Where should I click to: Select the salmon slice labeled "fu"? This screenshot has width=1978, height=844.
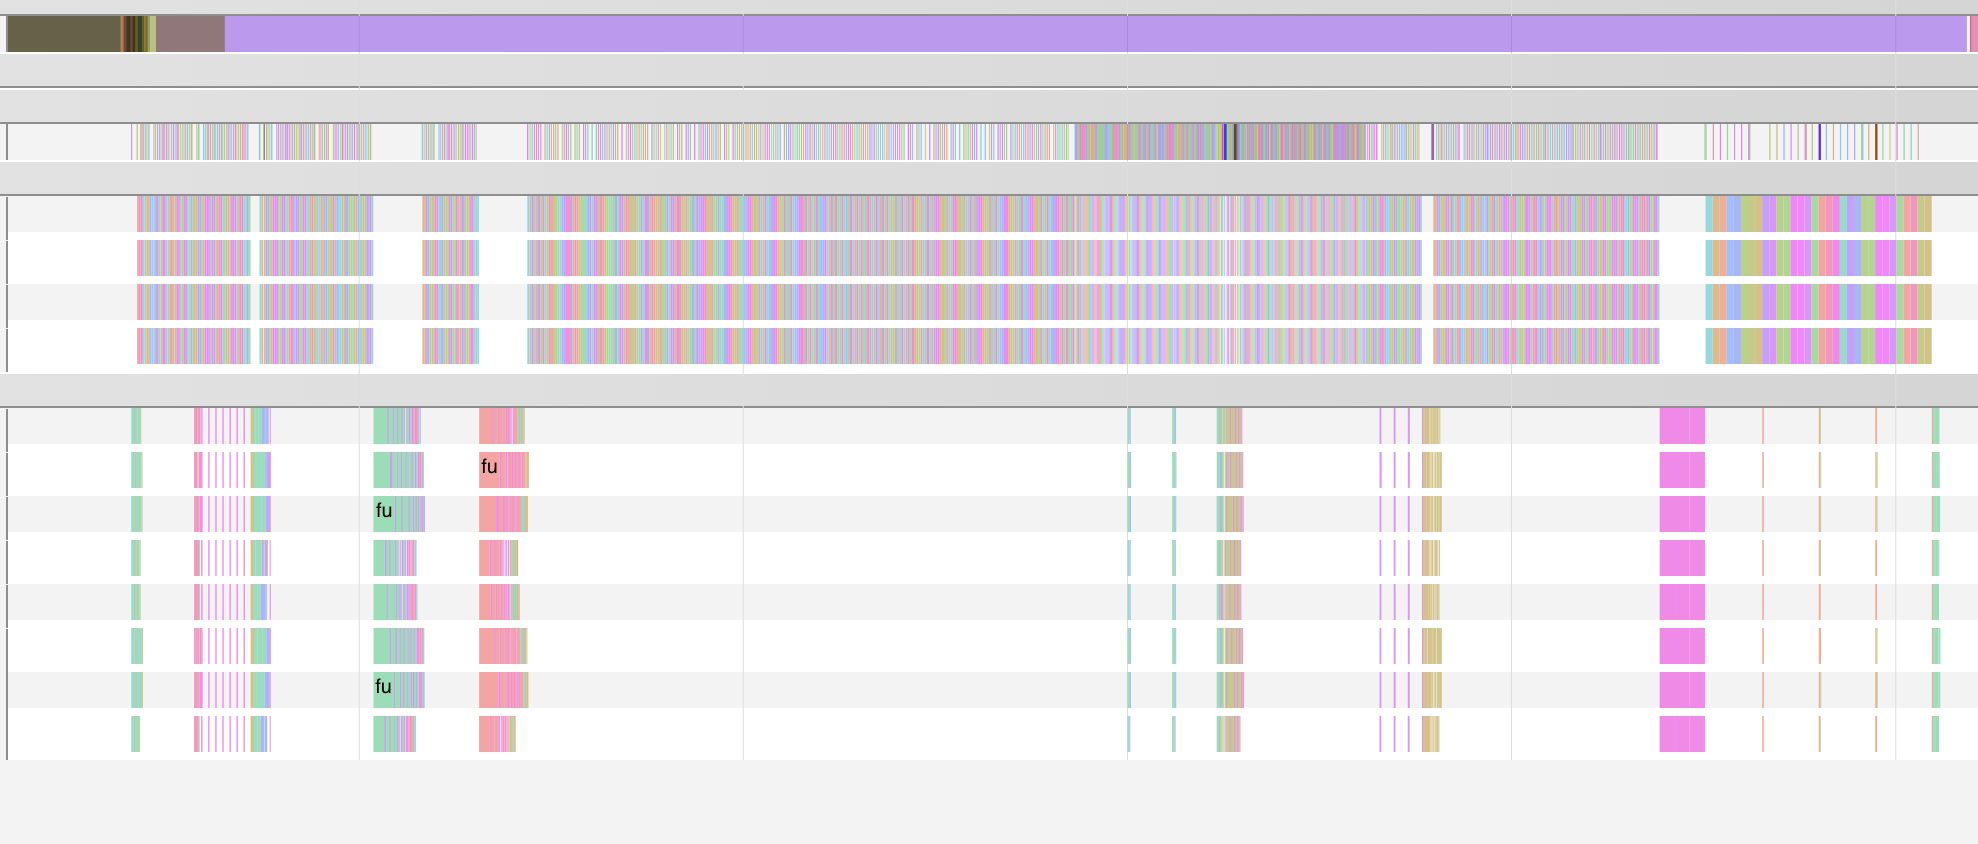pyautogui.click(x=490, y=470)
